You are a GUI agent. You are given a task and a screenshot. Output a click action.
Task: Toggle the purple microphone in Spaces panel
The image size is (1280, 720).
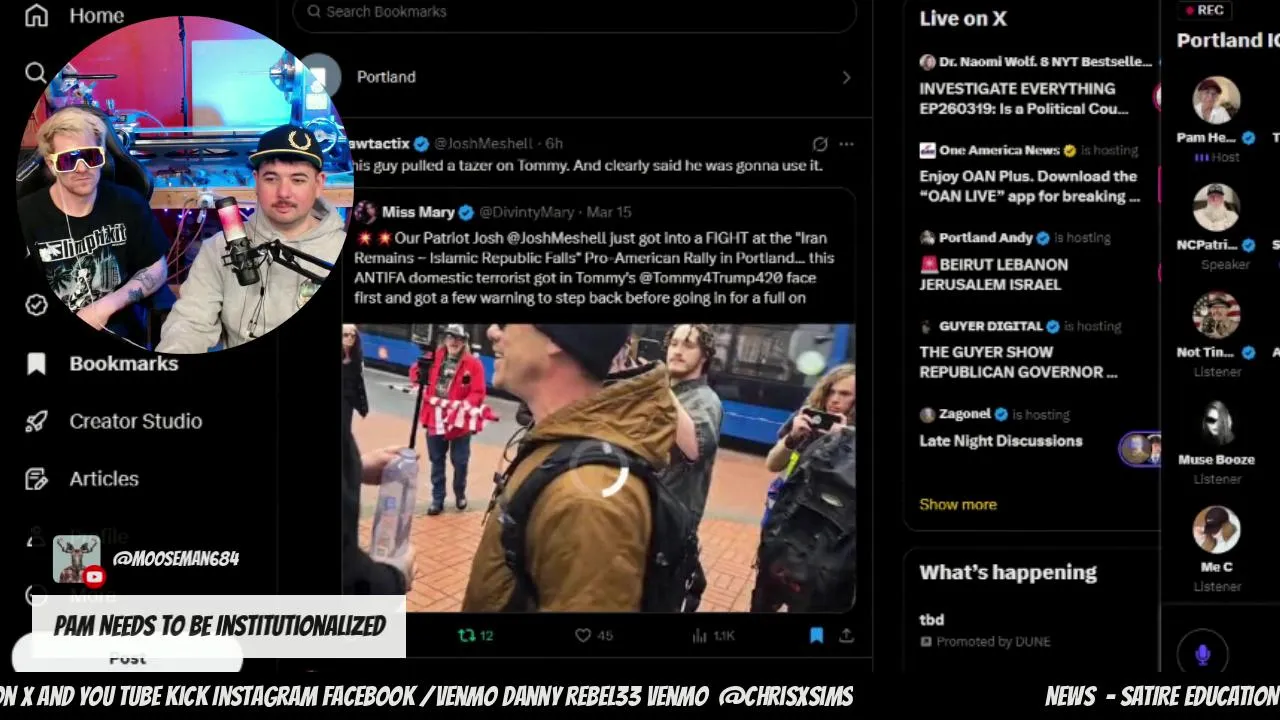point(1202,654)
